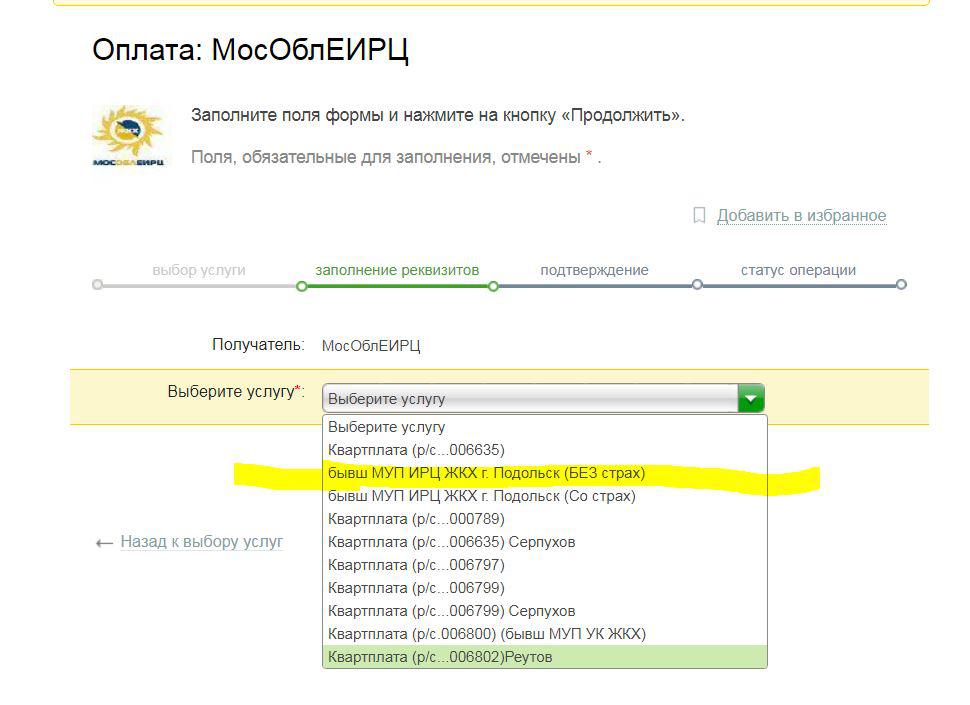970x705 pixels.
Task: Pick Квартплата (р/с...006635) Серпухов
Action: pyautogui.click(x=451, y=542)
